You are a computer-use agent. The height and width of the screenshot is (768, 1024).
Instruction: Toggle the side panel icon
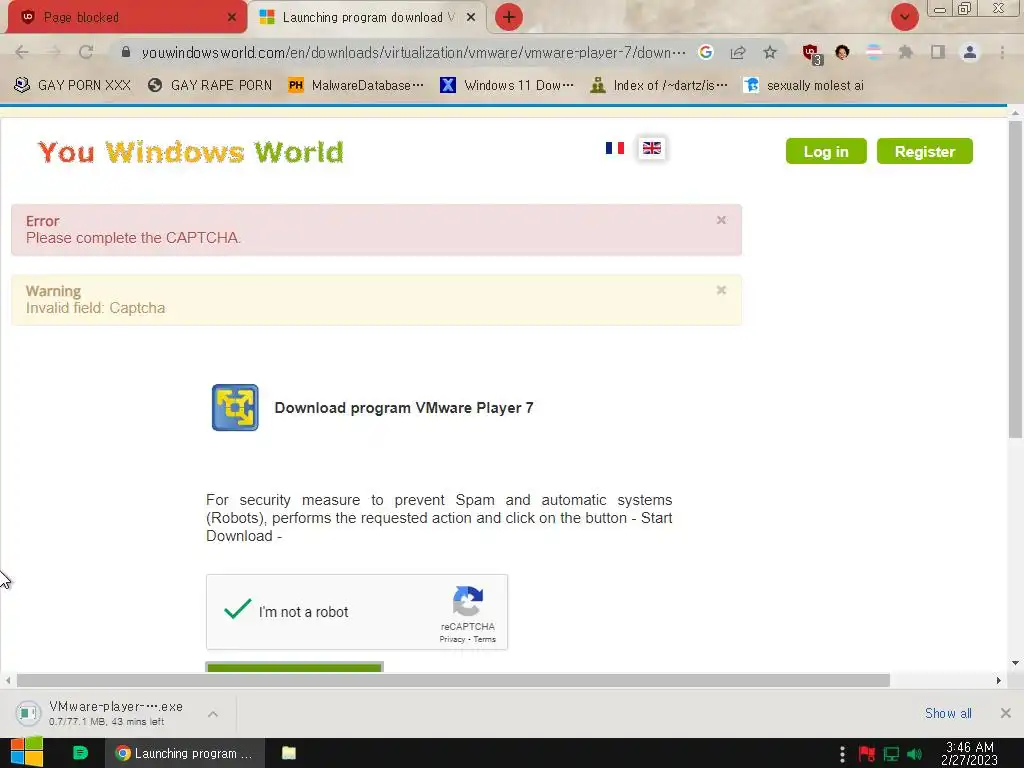pyautogui.click(x=938, y=52)
